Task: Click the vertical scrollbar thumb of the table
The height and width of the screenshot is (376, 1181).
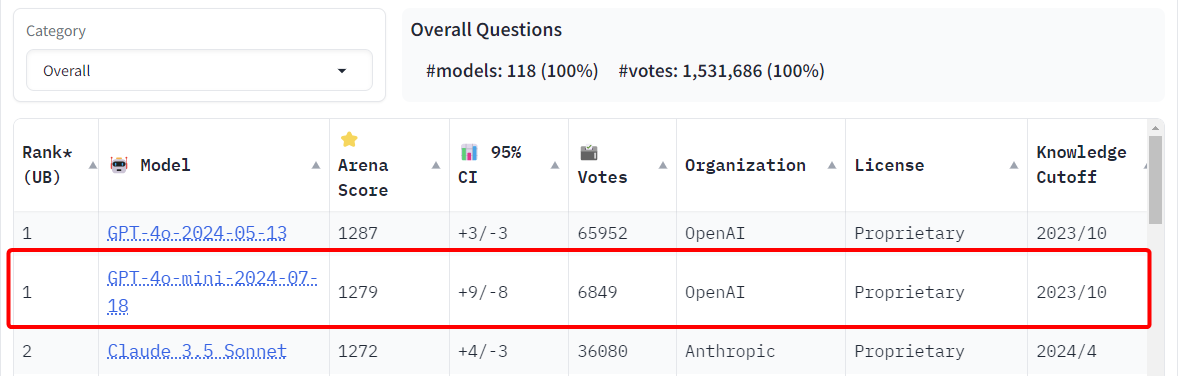Action: [x=1155, y=179]
